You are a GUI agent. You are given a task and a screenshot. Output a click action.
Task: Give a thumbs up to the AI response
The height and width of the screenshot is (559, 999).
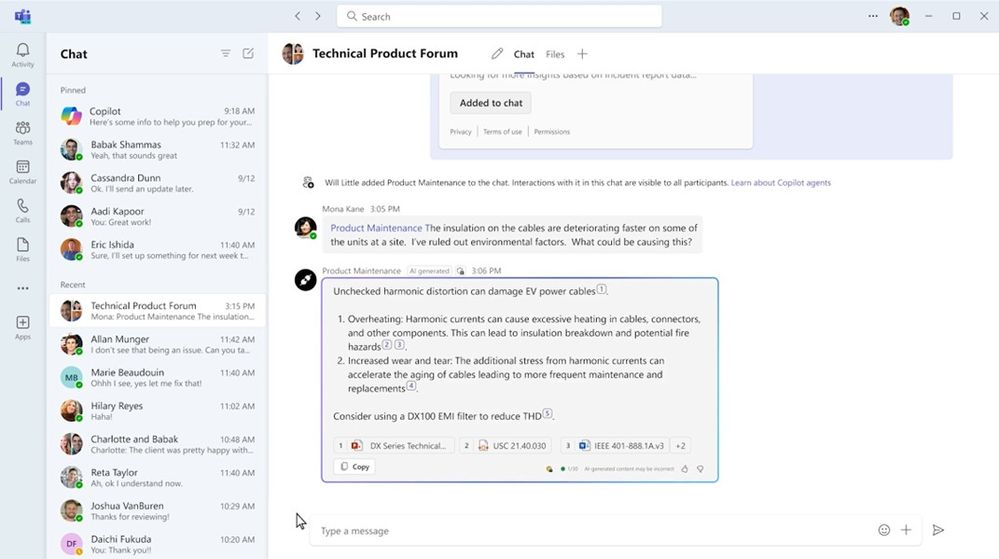685,468
